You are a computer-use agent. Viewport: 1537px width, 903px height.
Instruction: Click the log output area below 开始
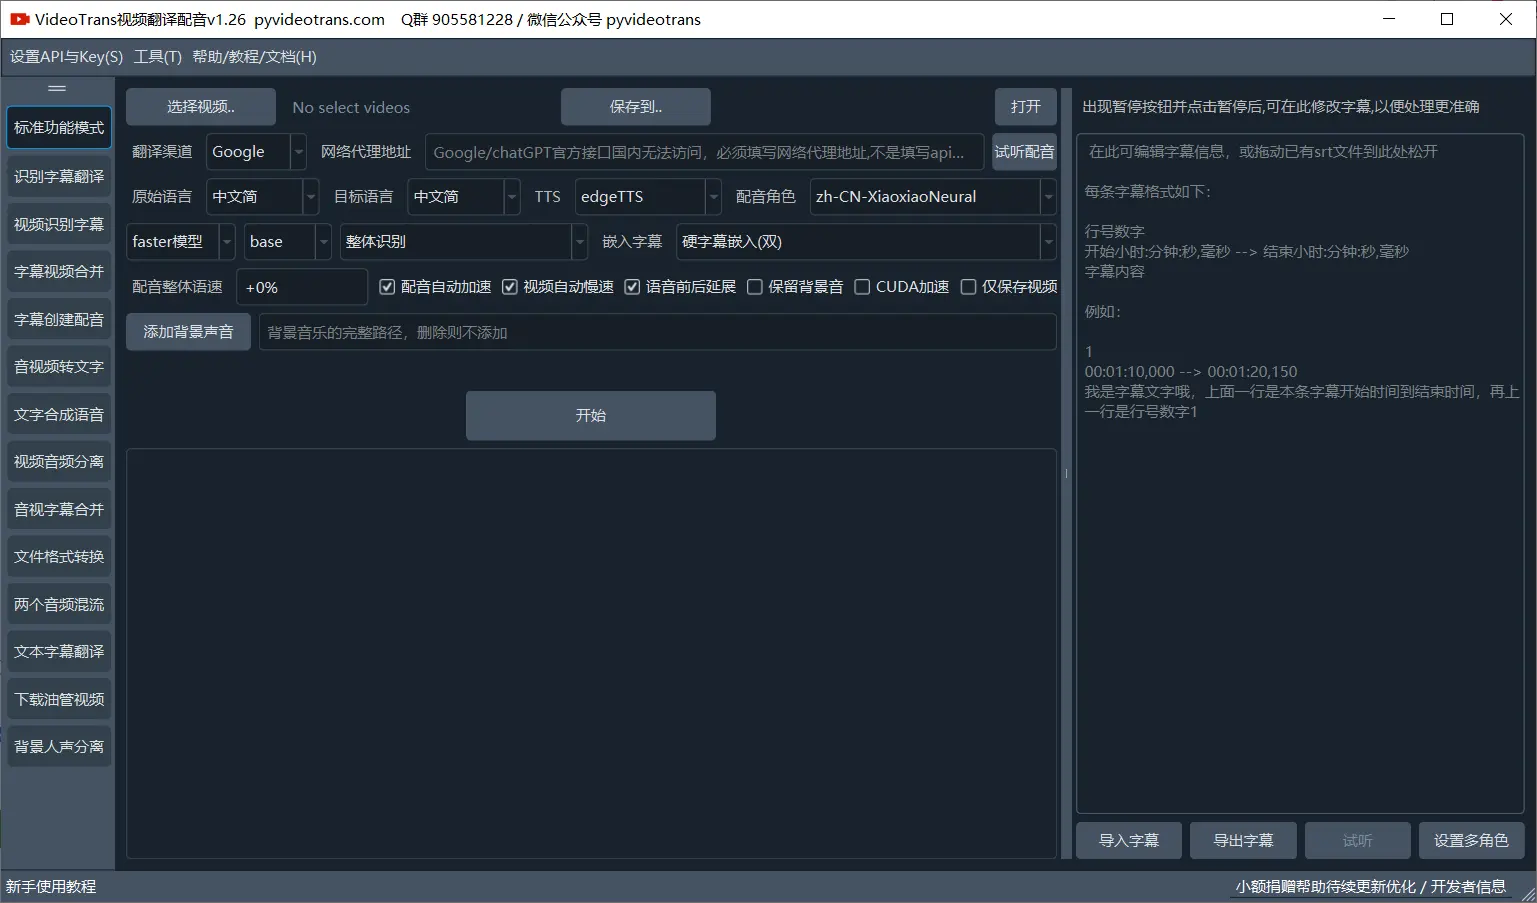tap(591, 654)
